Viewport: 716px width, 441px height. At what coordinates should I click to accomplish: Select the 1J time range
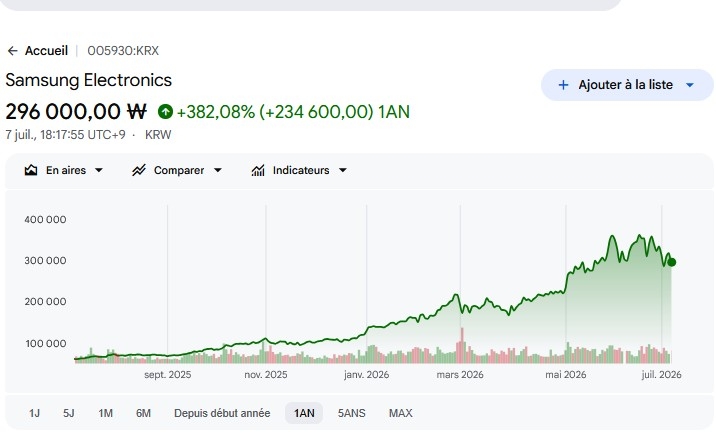tap(34, 413)
